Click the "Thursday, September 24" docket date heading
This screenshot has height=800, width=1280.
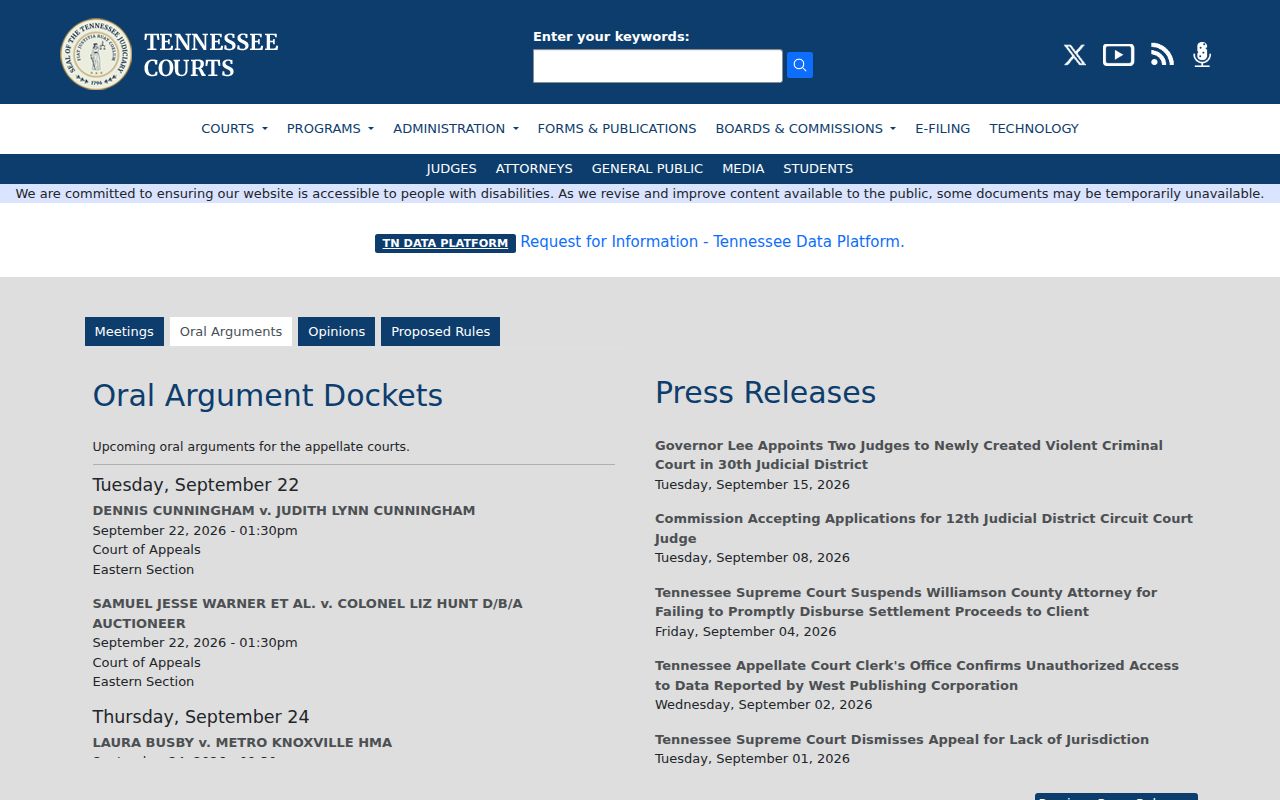click(201, 717)
